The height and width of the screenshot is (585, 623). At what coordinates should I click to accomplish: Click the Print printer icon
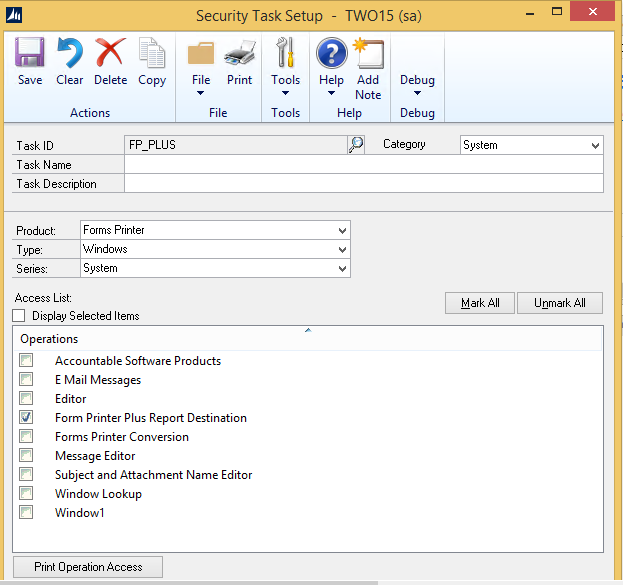click(240, 52)
